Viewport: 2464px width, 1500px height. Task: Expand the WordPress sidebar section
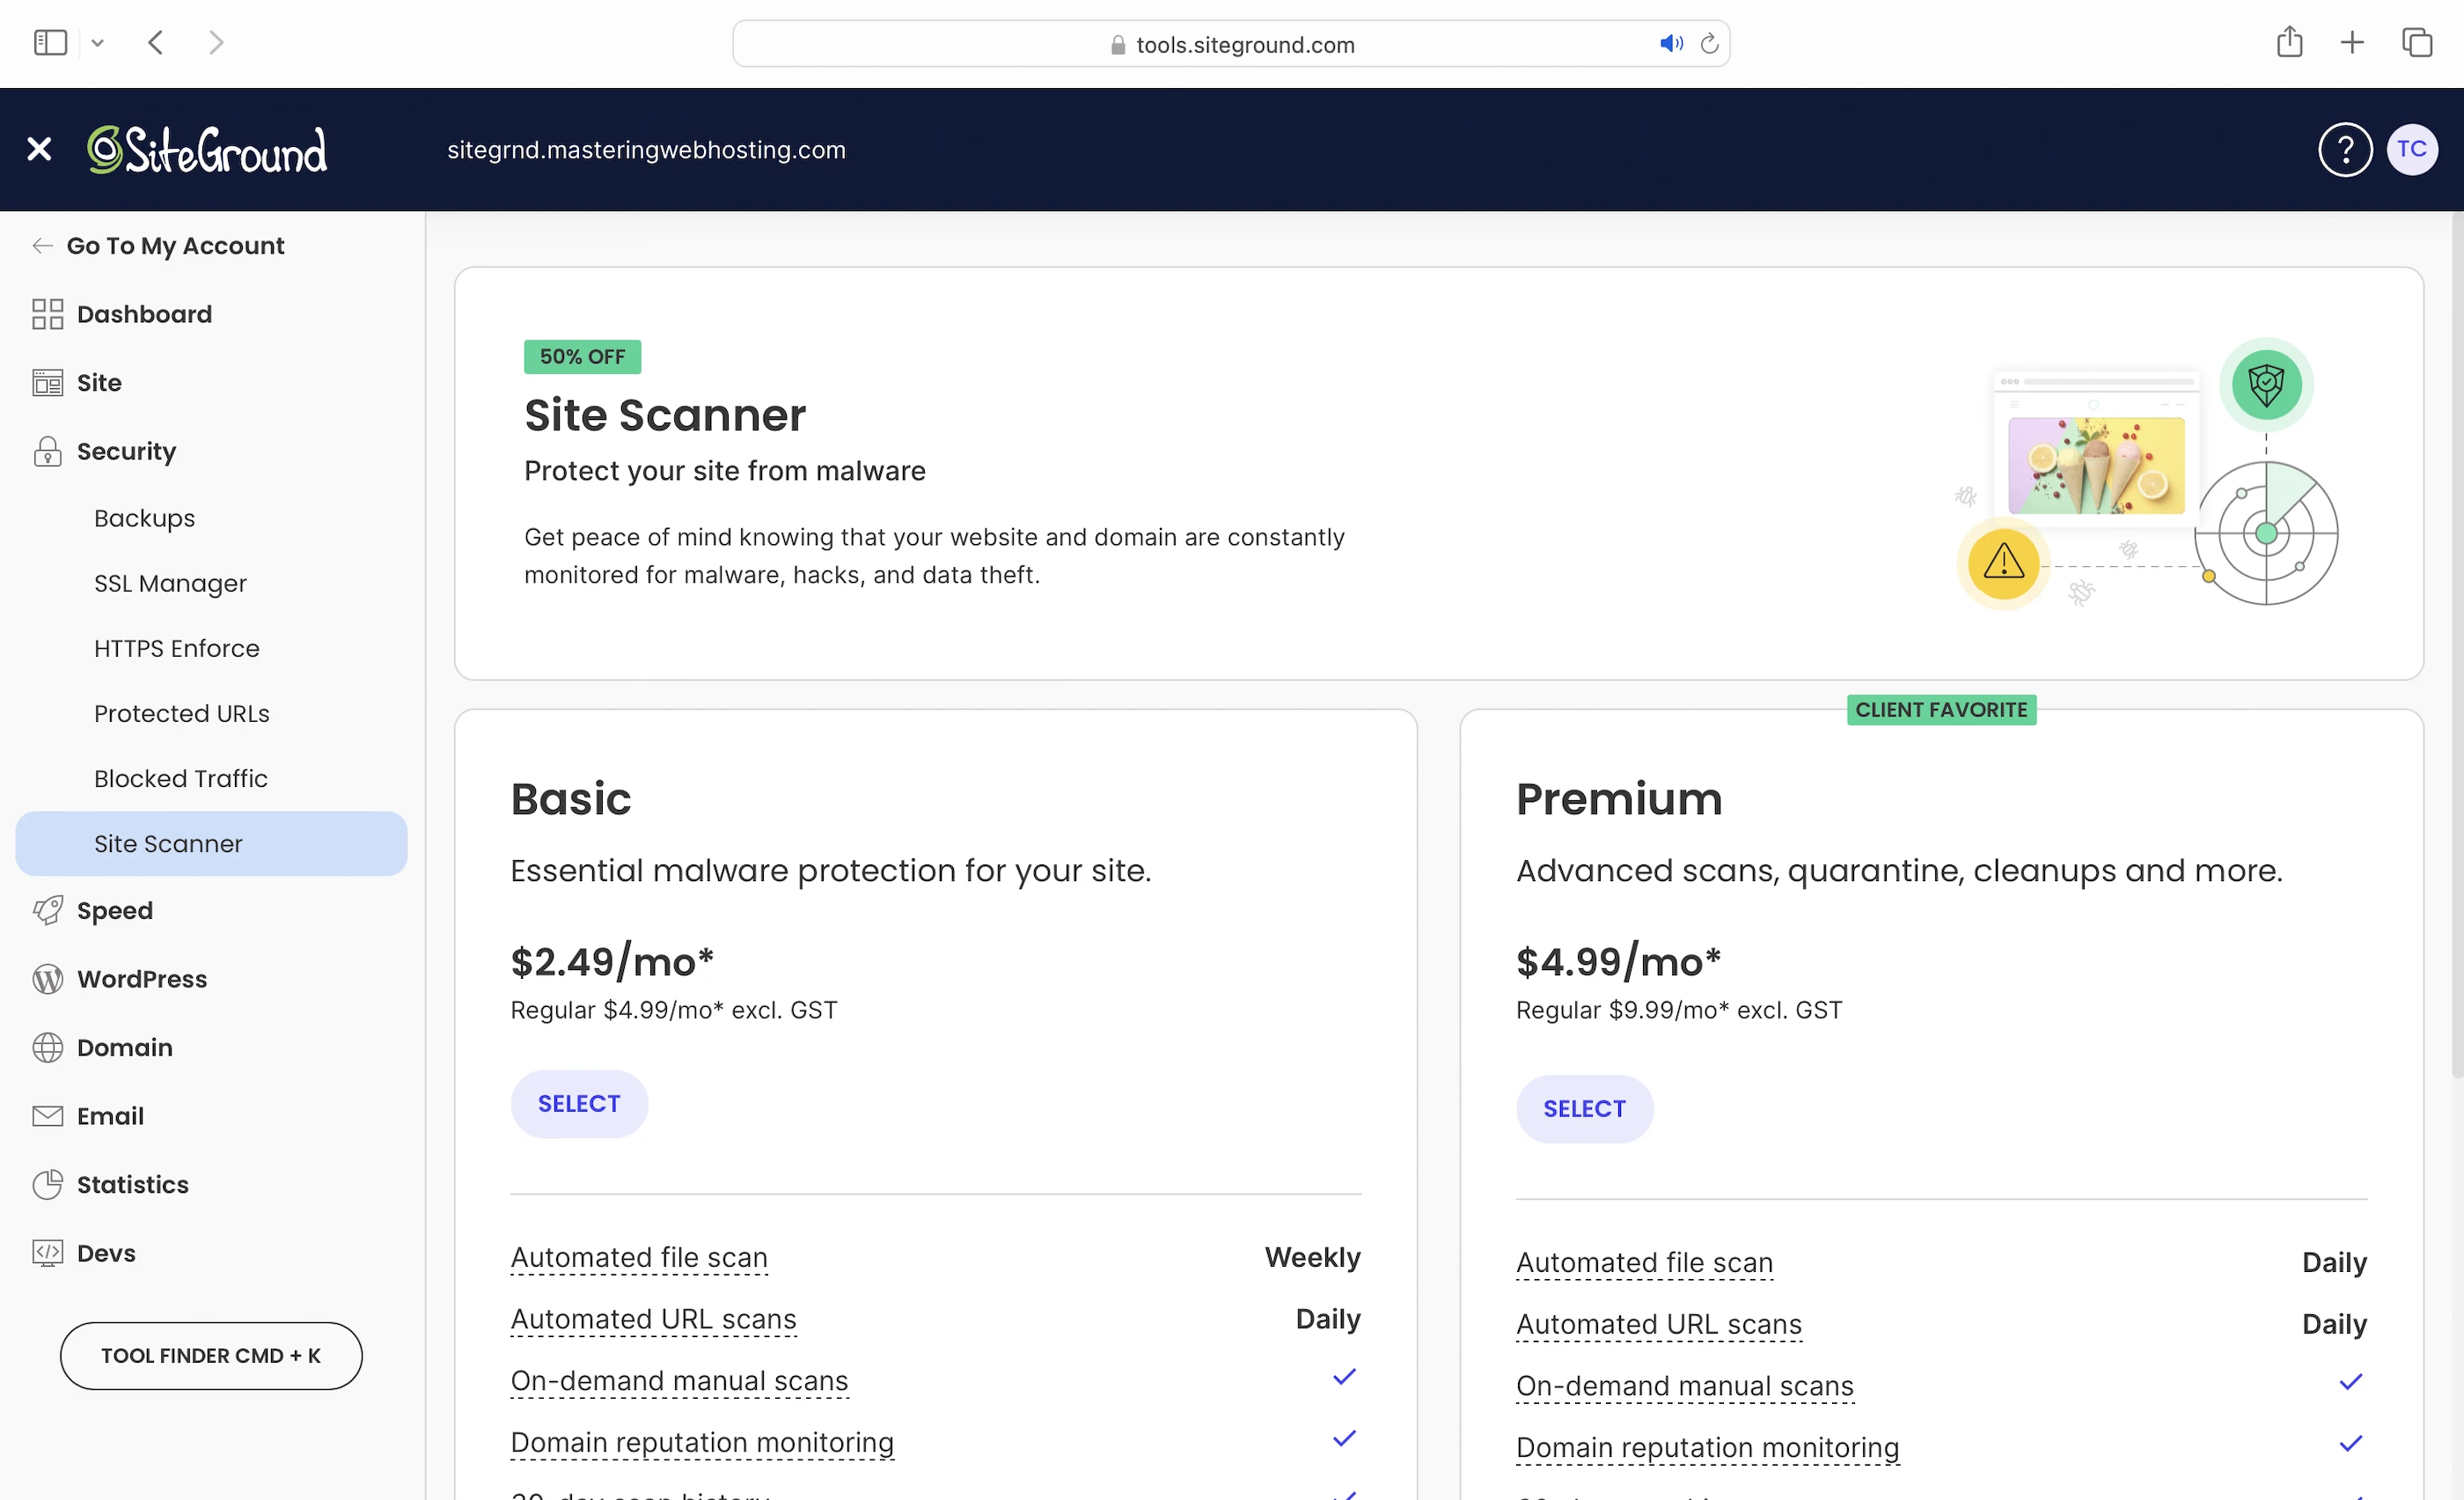[x=141, y=980]
